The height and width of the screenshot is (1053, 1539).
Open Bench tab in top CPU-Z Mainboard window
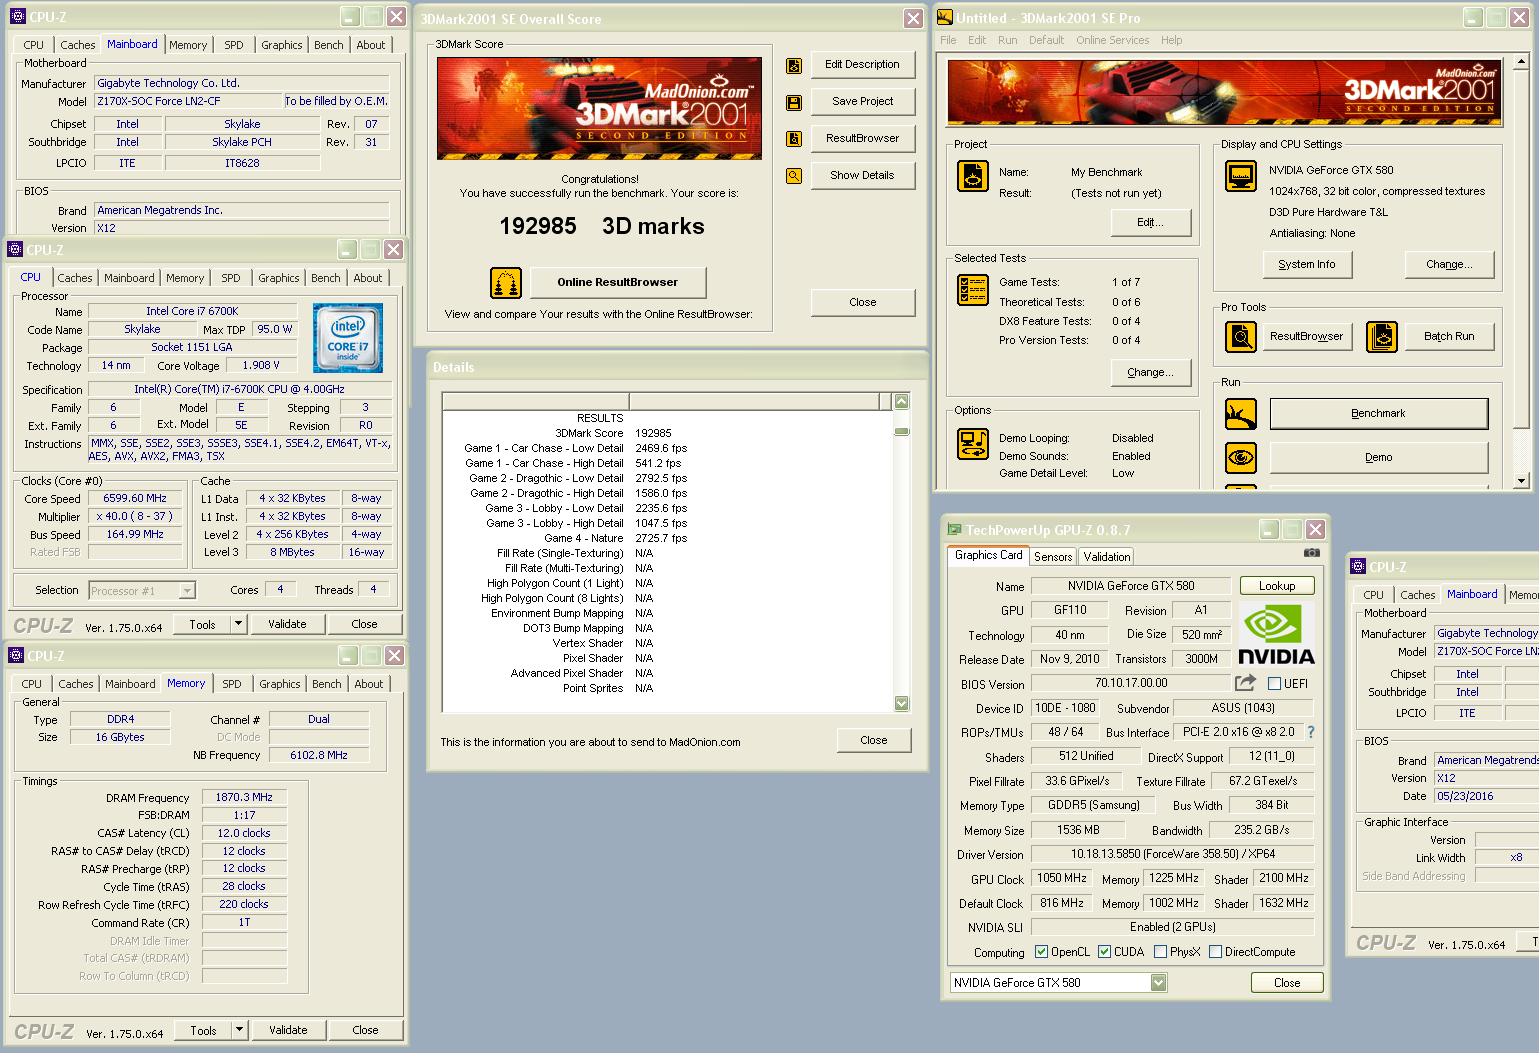(329, 45)
